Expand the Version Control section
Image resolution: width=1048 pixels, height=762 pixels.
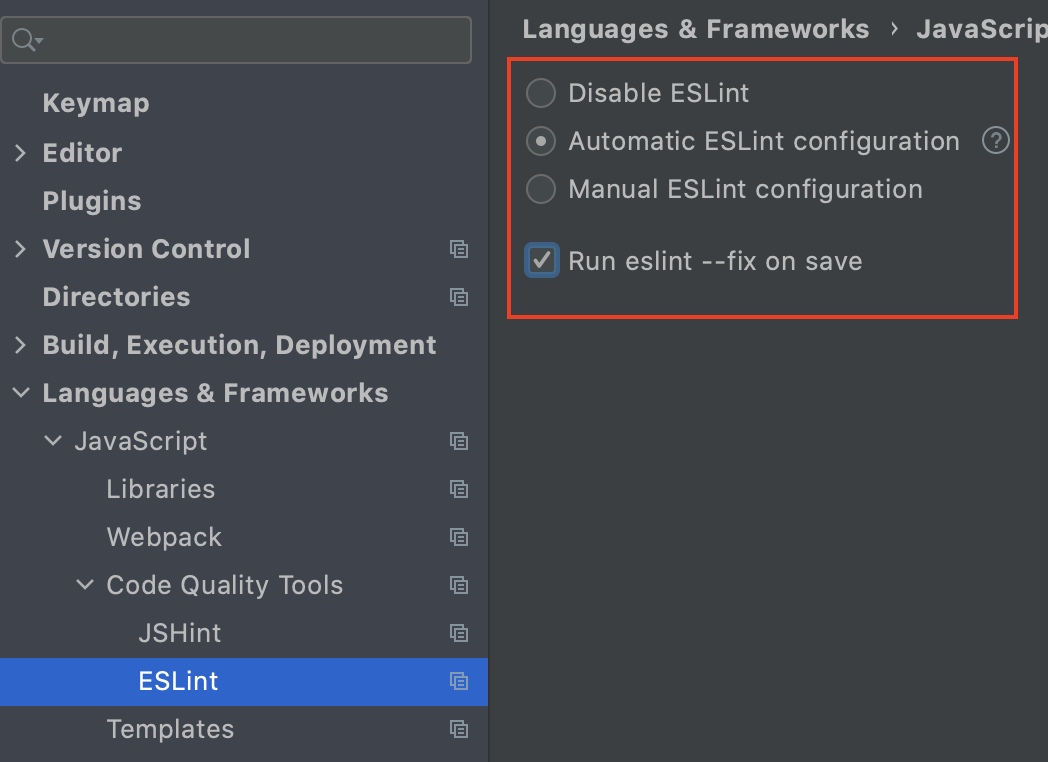[20, 249]
